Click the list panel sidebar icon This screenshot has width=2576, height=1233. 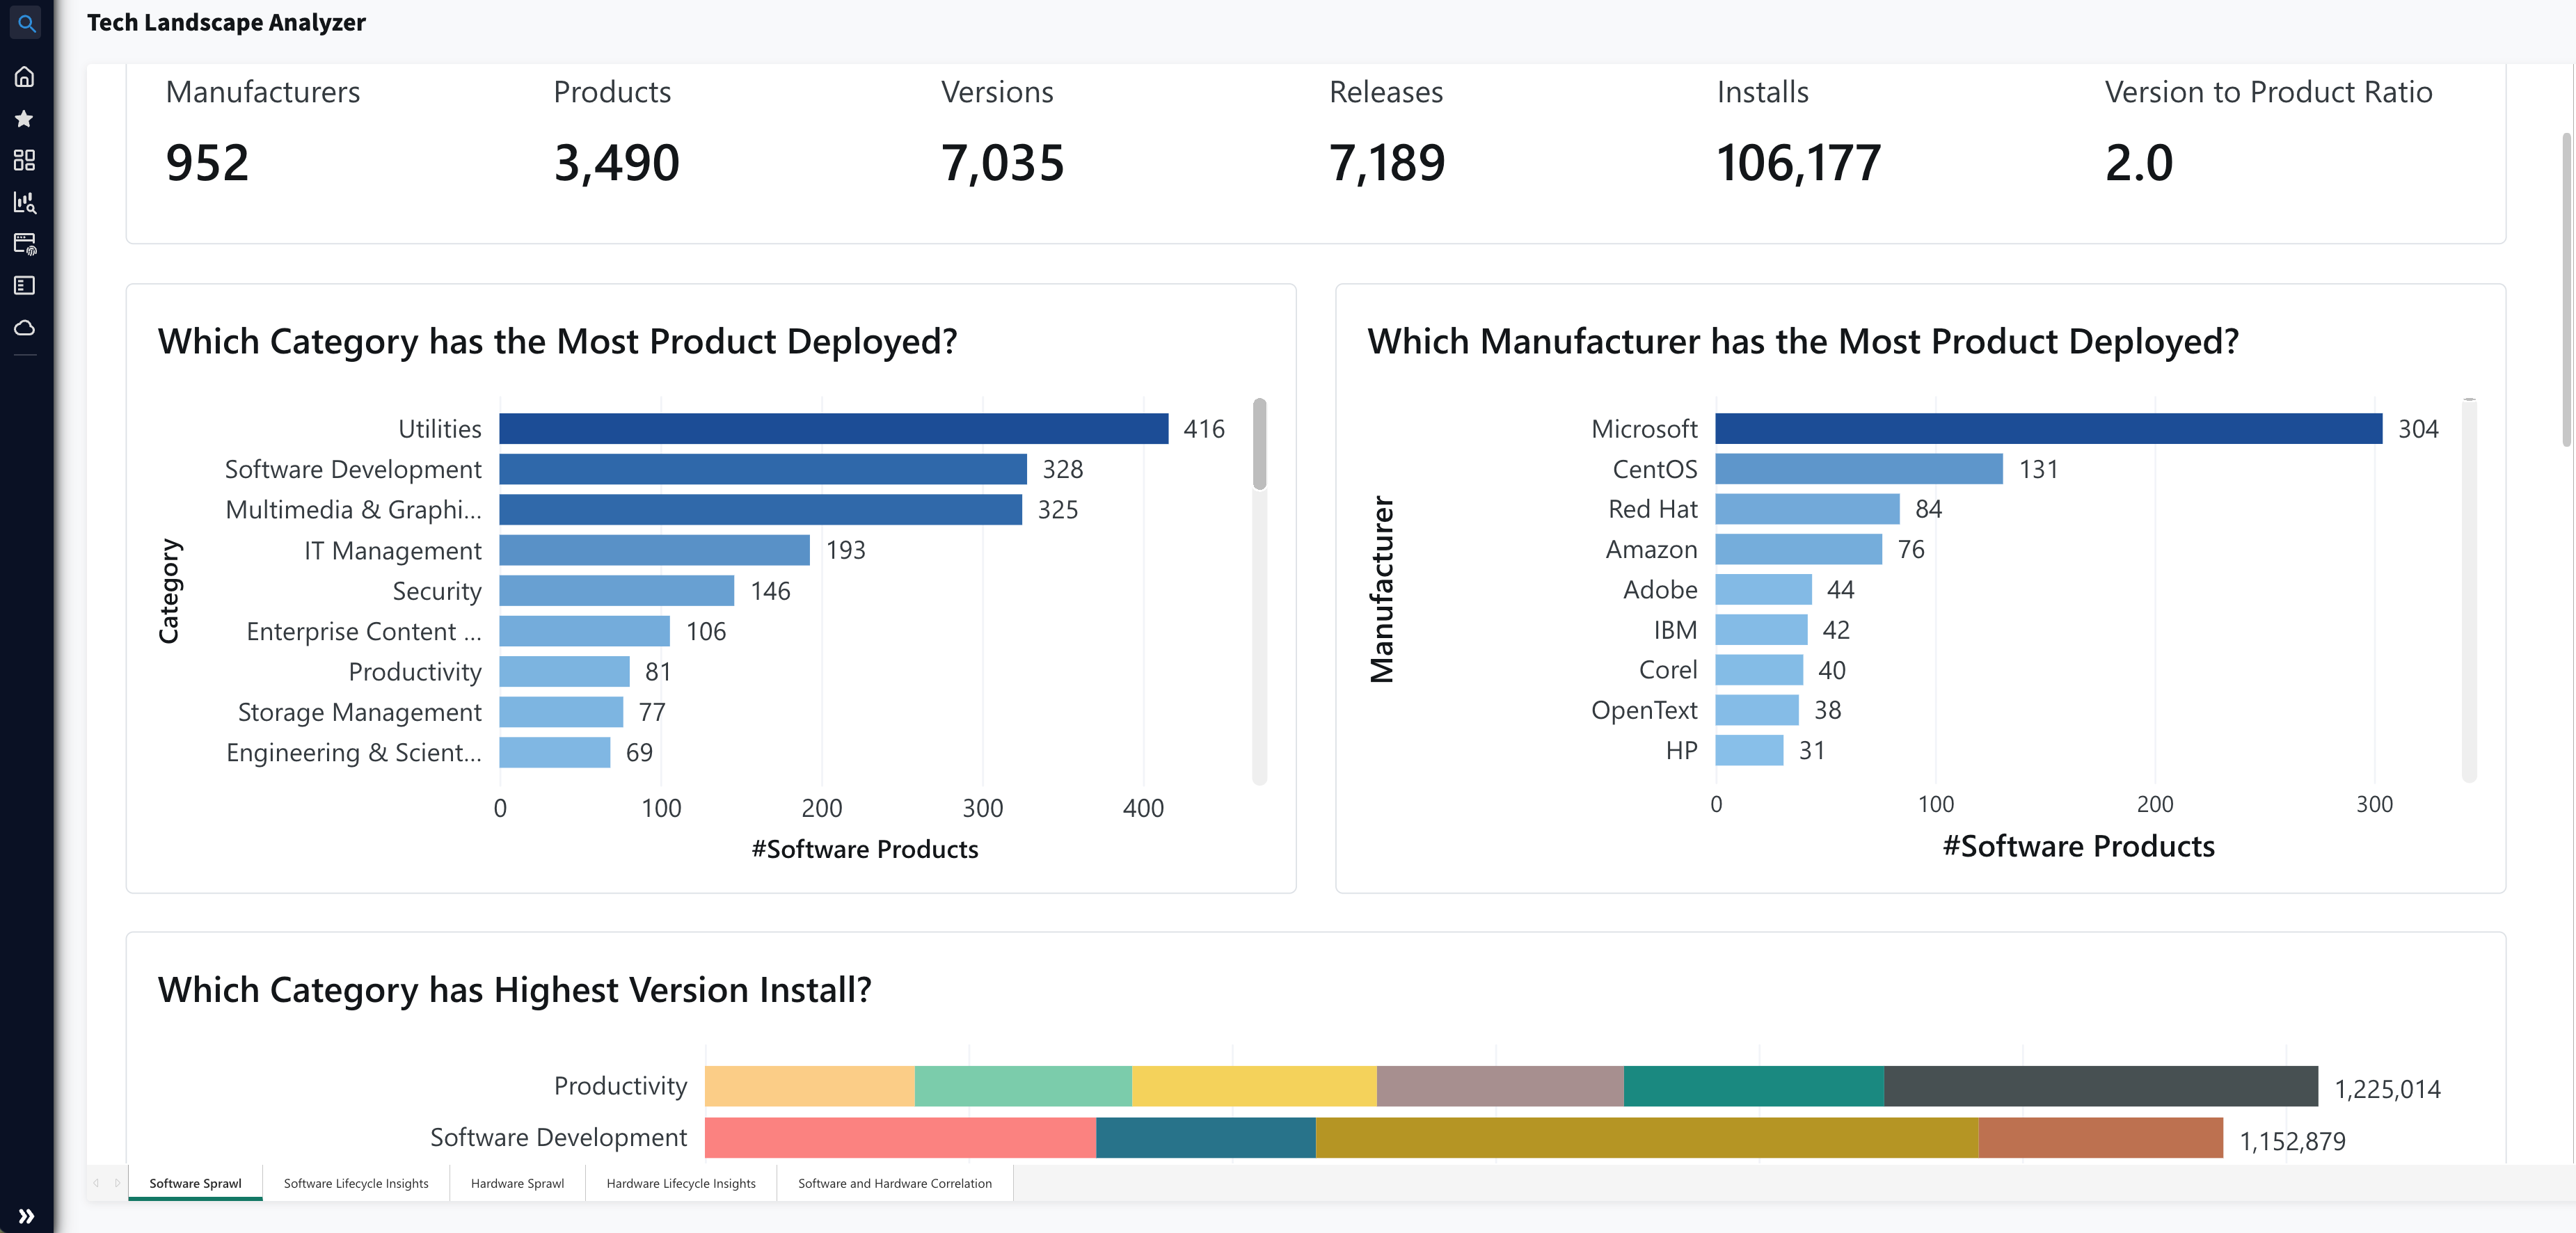pos(25,286)
